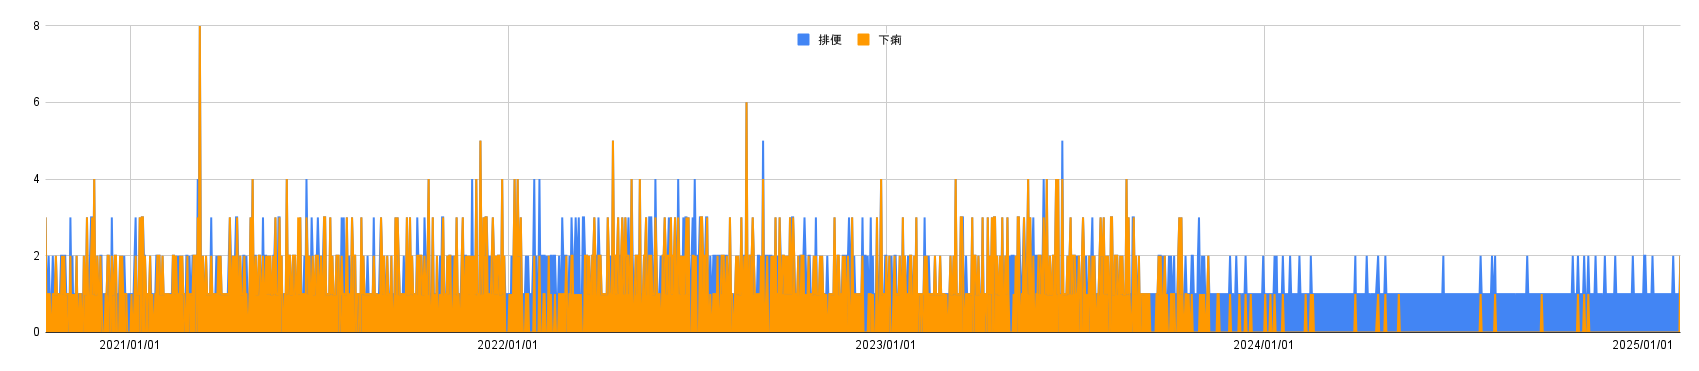The image size is (1699, 371).
Task: Click the 2021/01/01 axis date label
Action: click(x=130, y=345)
